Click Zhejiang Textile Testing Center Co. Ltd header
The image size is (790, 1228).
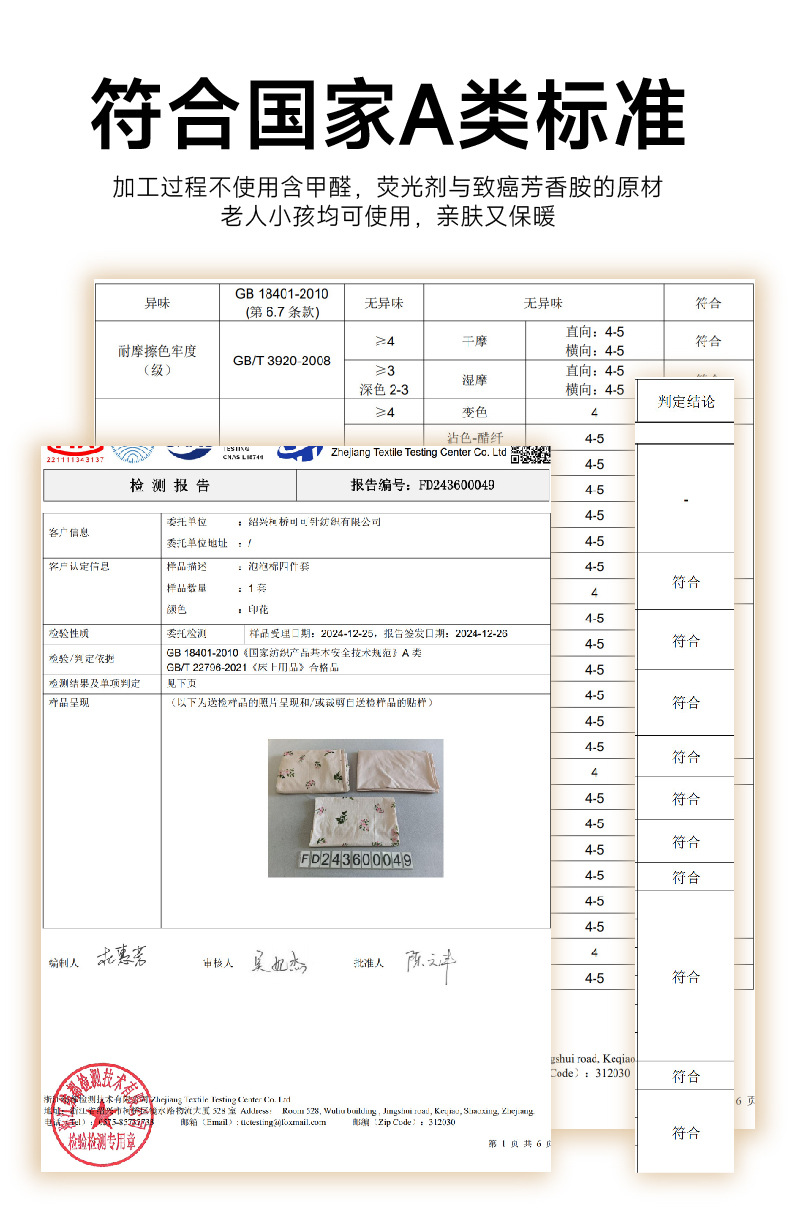(x=418, y=452)
